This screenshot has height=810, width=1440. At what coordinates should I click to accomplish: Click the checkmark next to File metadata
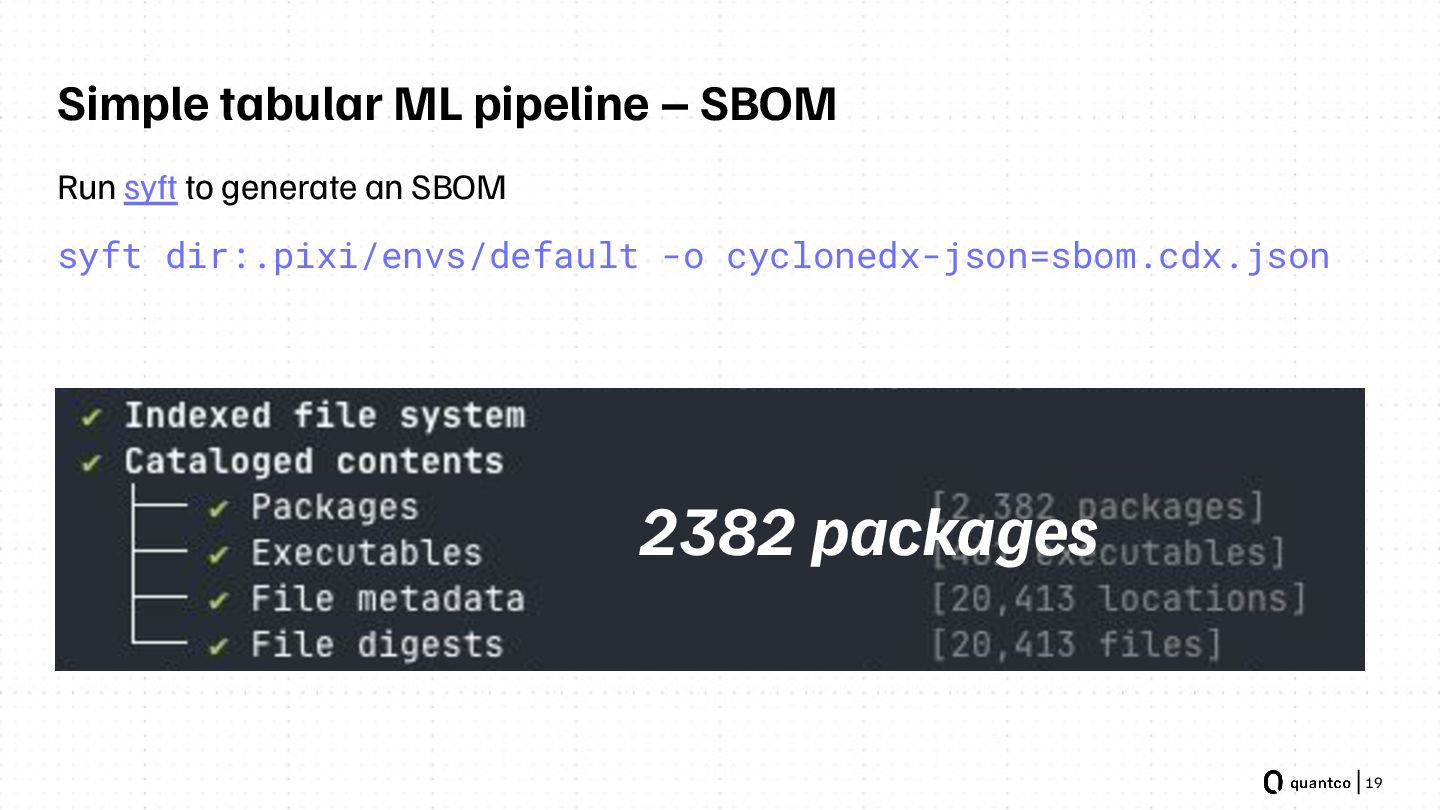point(218,601)
